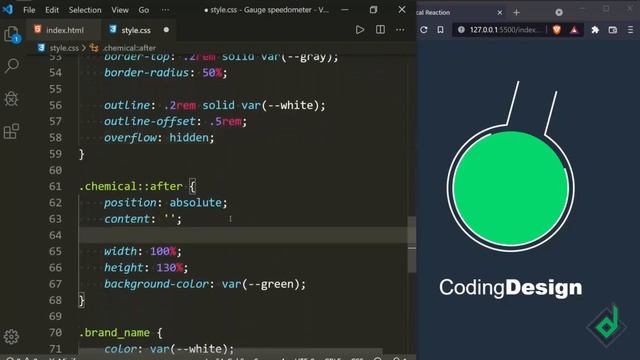The image size is (640, 360).
Task: Open the View menu
Action: [120, 10]
